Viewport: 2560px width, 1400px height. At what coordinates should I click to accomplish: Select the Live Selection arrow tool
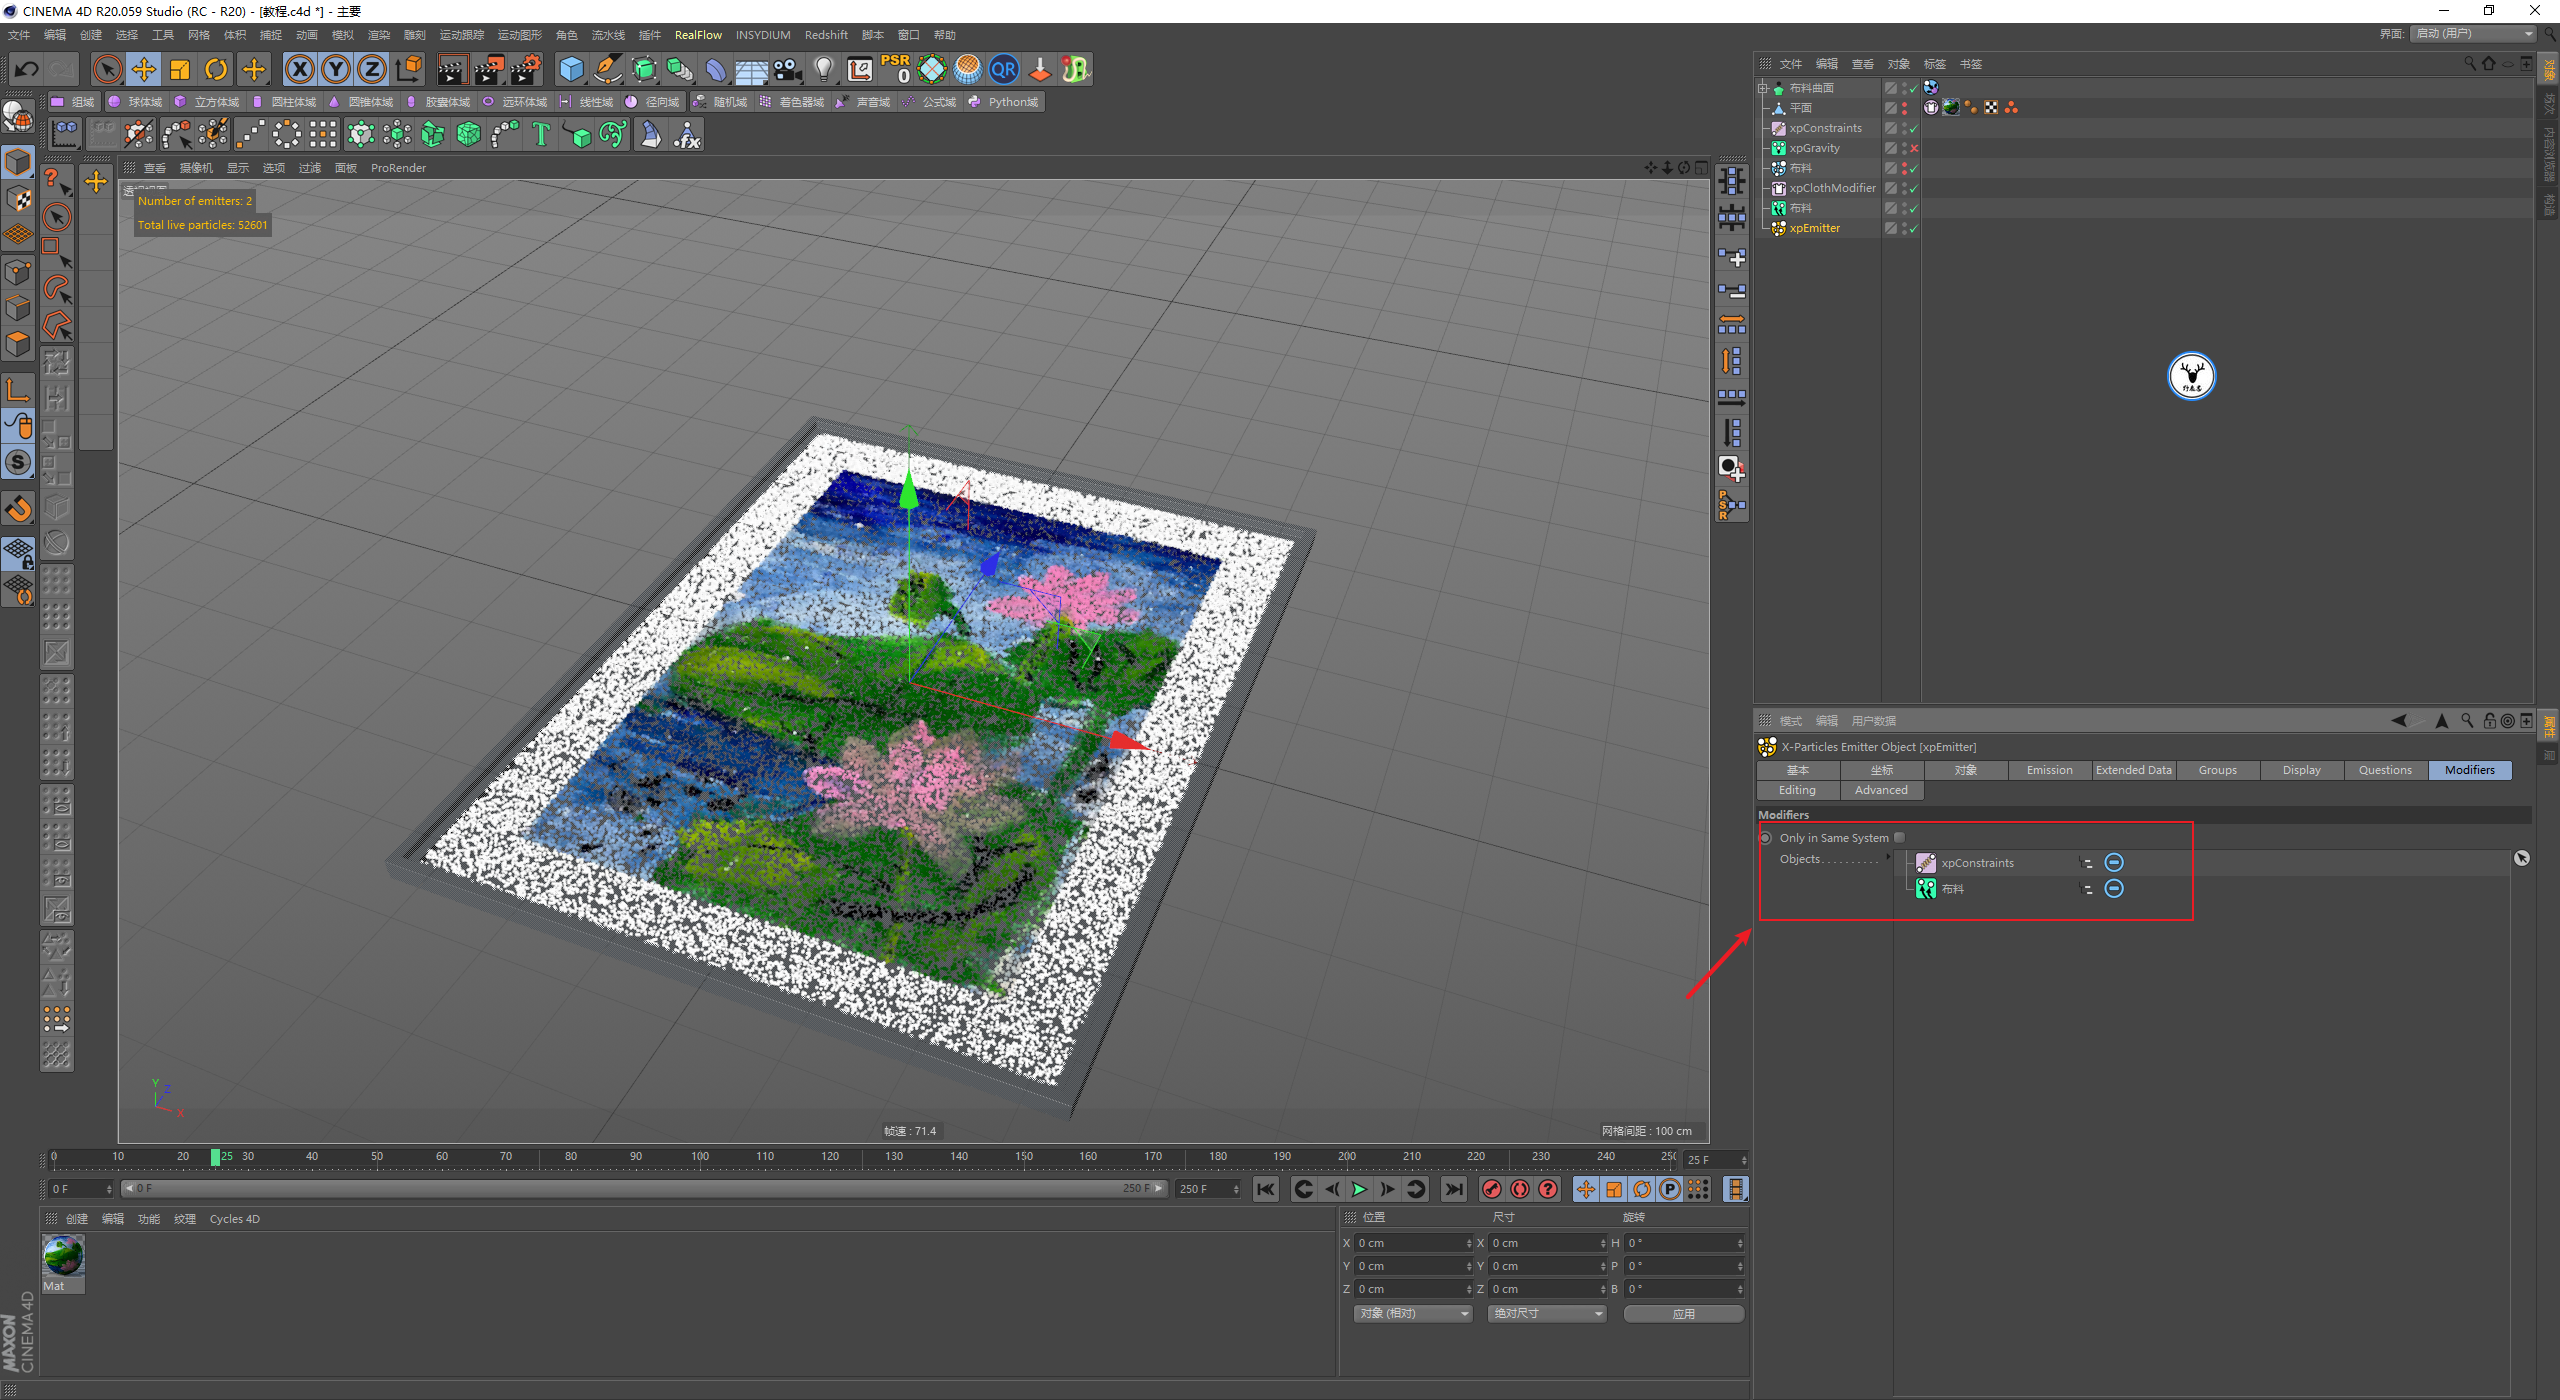[x=107, y=69]
